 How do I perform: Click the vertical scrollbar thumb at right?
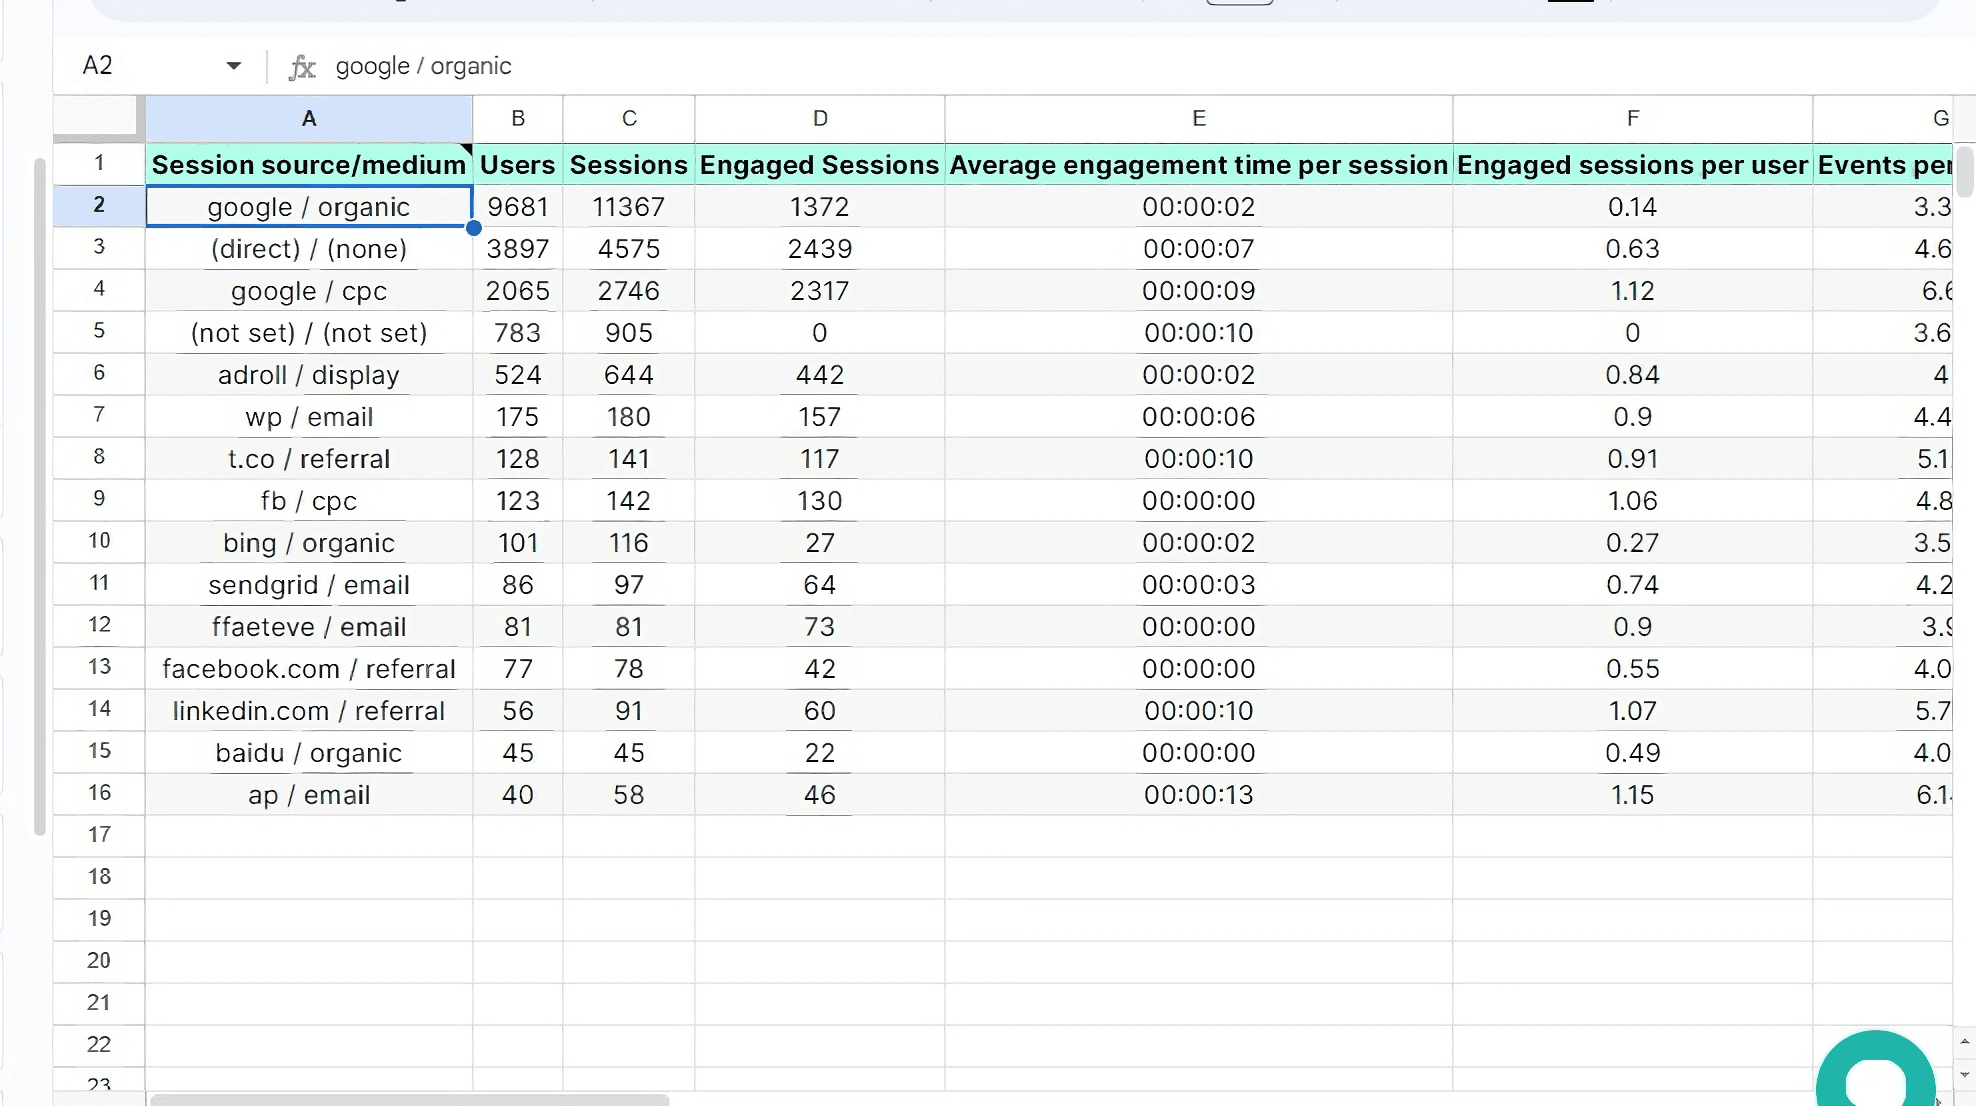click(1964, 172)
